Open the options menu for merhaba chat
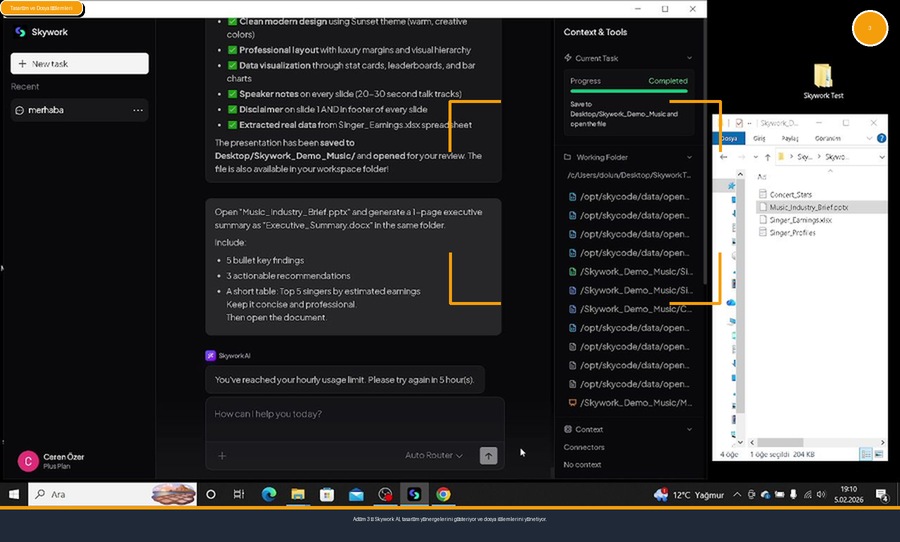 coord(138,110)
